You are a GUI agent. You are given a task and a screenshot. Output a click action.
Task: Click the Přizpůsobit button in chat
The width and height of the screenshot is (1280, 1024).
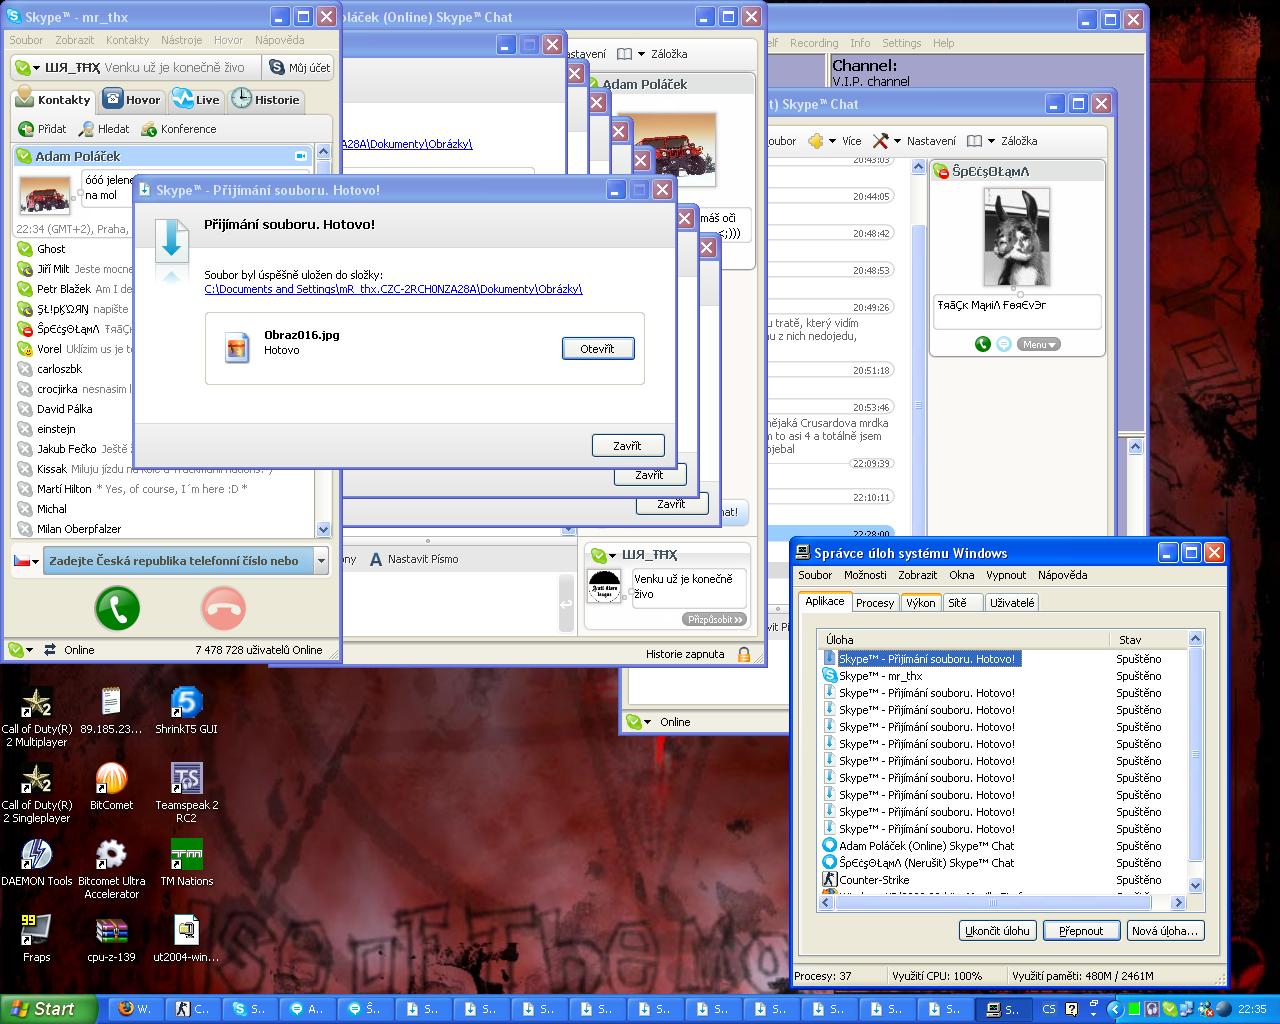(x=716, y=619)
